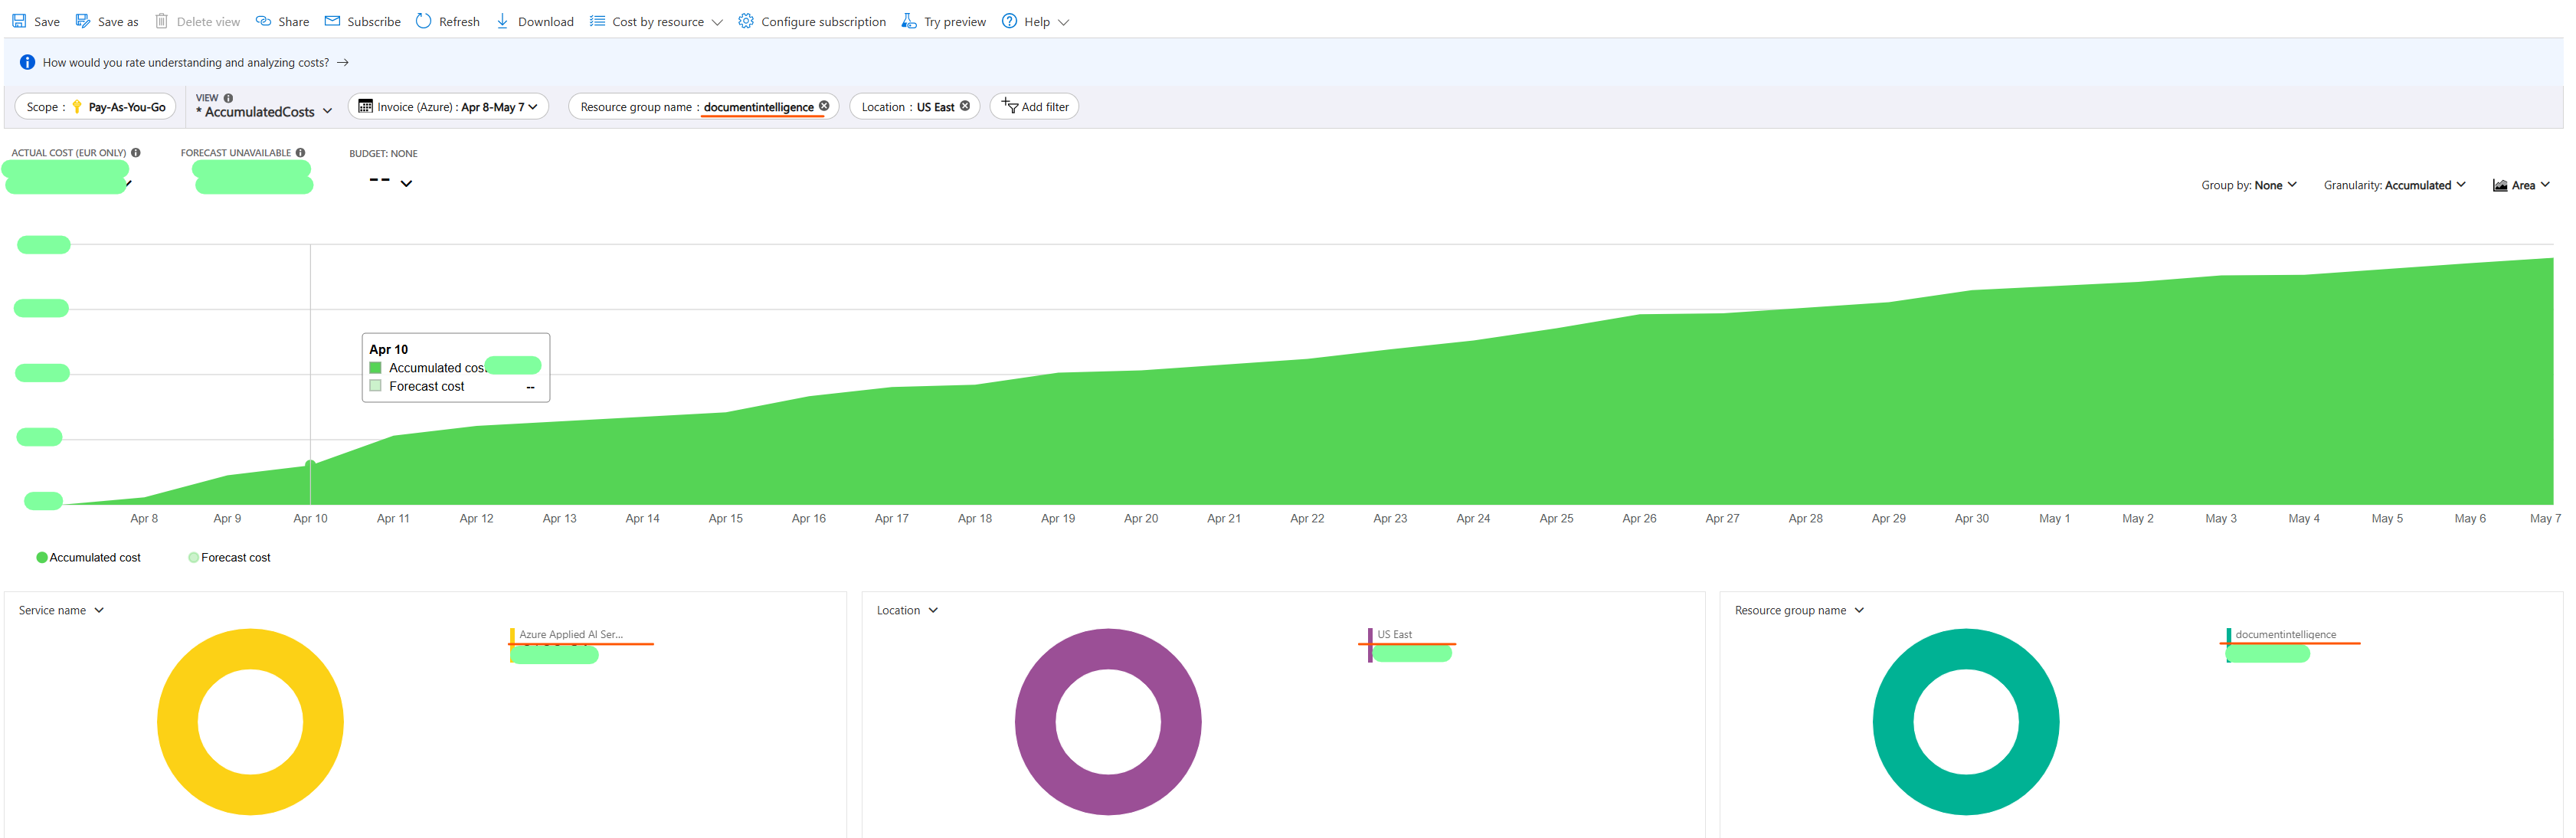This screenshot has height=838, width=2576.
Task: Click the Download arrow icon
Action: point(502,21)
